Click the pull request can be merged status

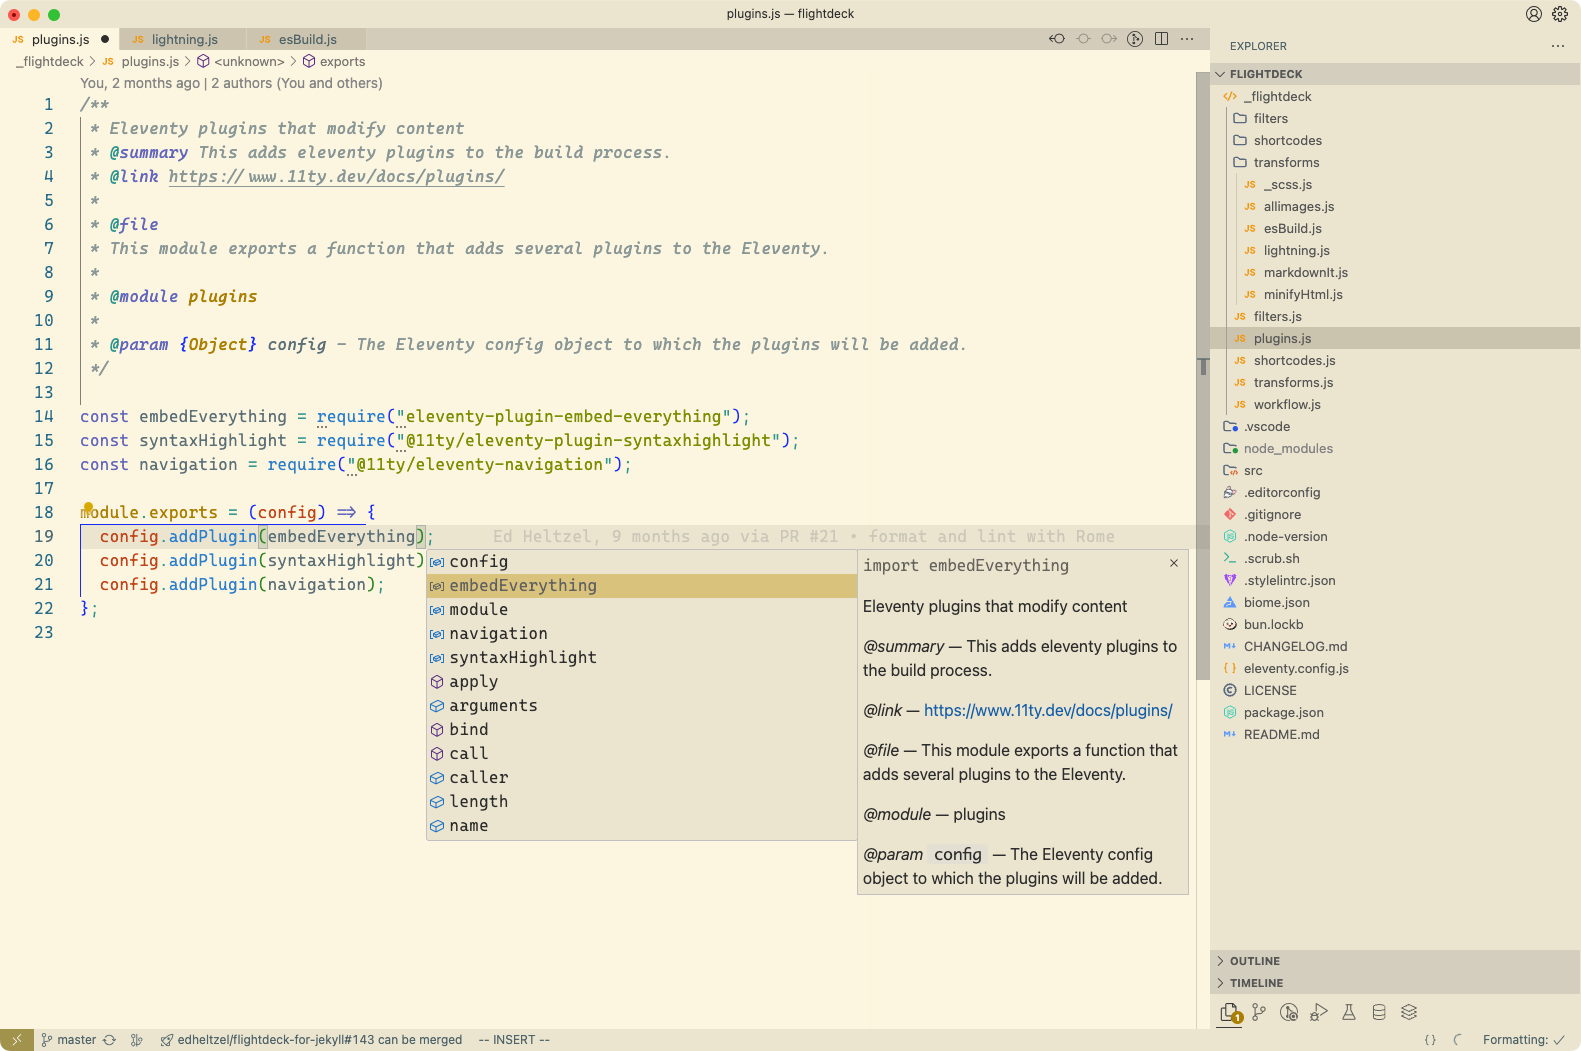(319, 1040)
